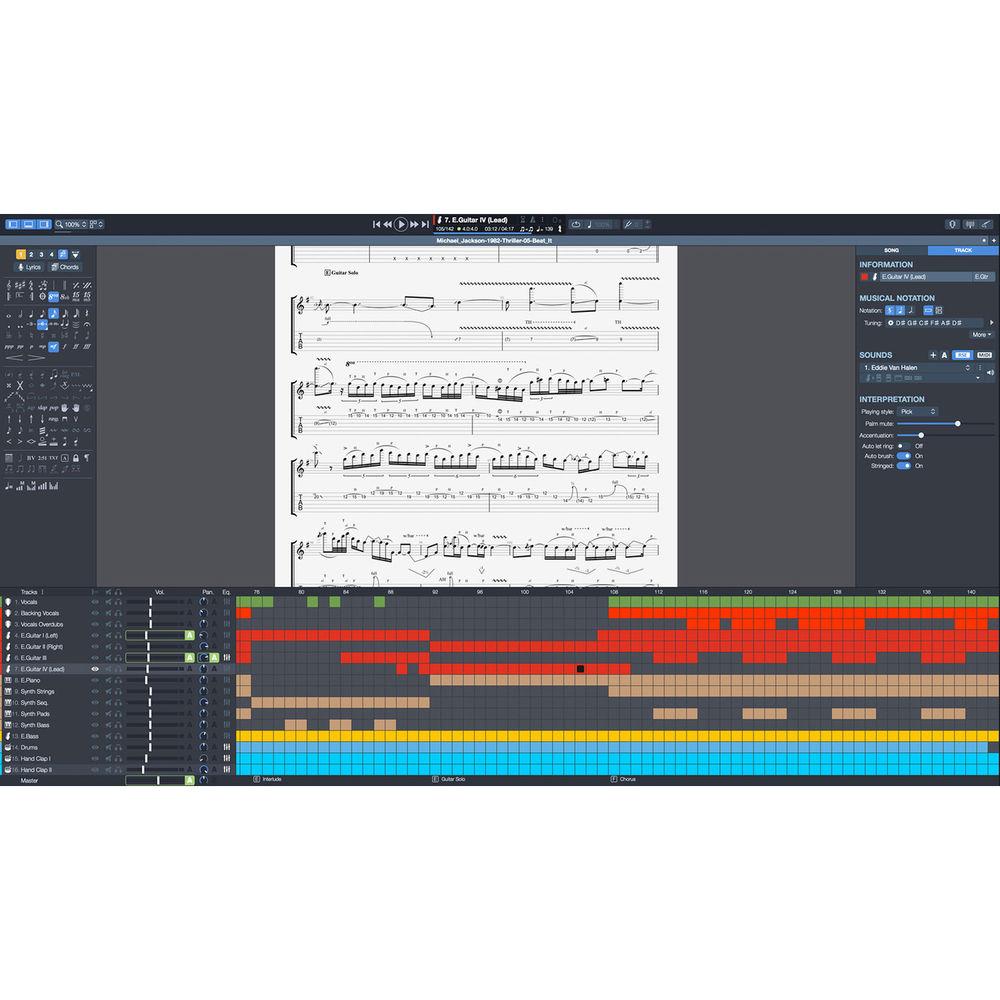Switch to the SONG tab
Viewport: 1000px width, 1000px height.
(891, 250)
